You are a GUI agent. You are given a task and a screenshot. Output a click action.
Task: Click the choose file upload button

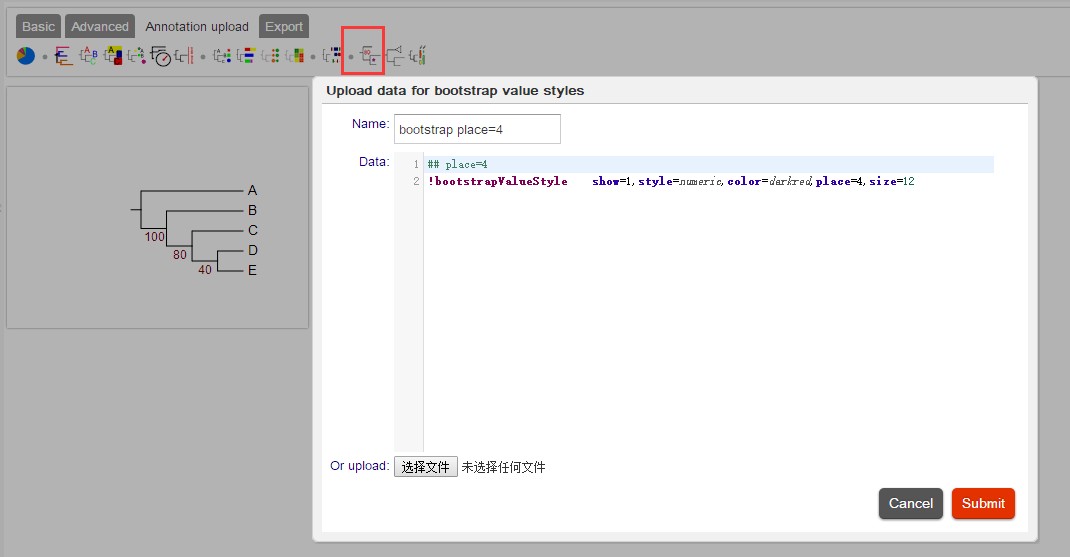pyautogui.click(x=426, y=467)
